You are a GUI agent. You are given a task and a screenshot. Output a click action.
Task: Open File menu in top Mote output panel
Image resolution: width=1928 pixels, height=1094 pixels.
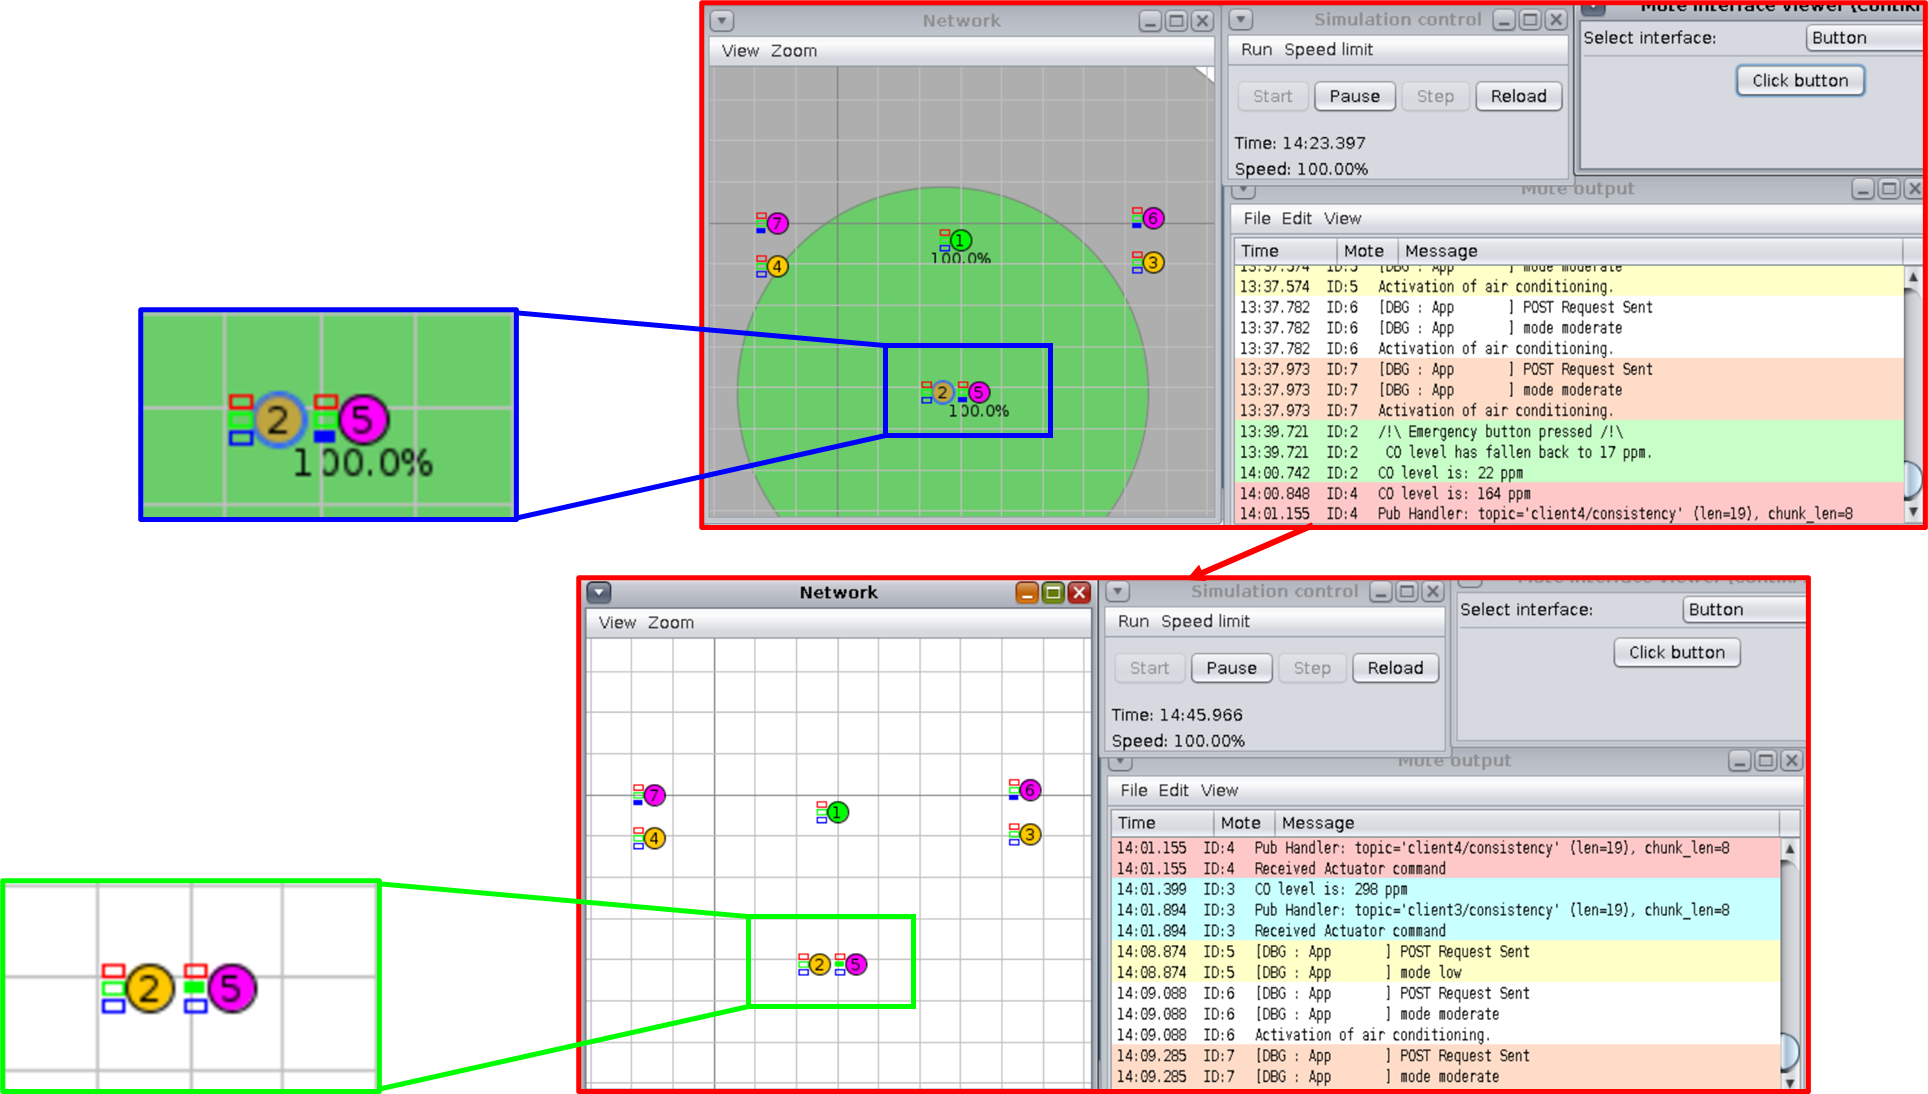1255,217
